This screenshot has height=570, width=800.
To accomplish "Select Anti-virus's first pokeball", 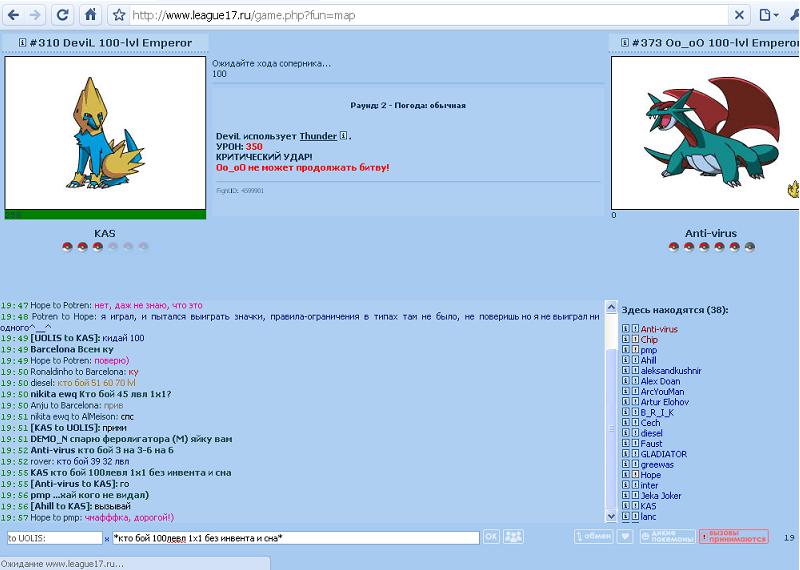I will click(x=673, y=247).
